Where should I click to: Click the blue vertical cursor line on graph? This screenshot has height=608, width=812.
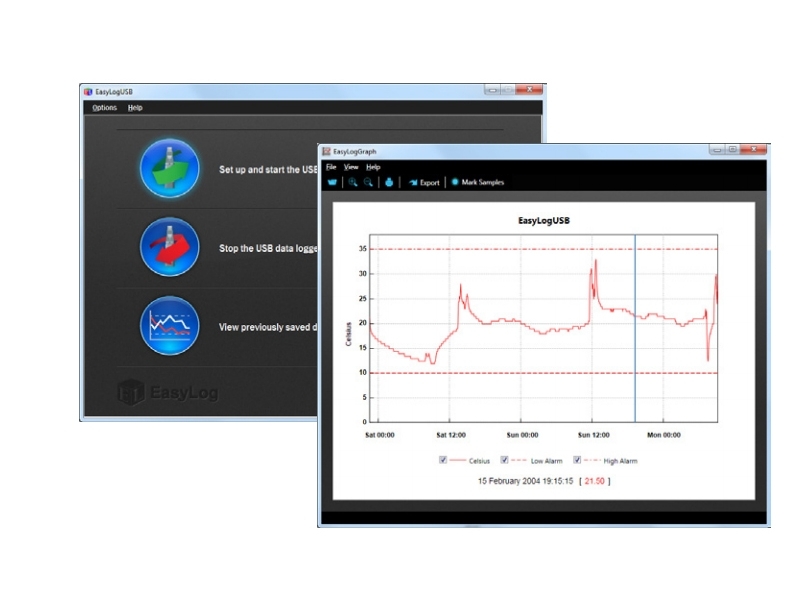635,328
